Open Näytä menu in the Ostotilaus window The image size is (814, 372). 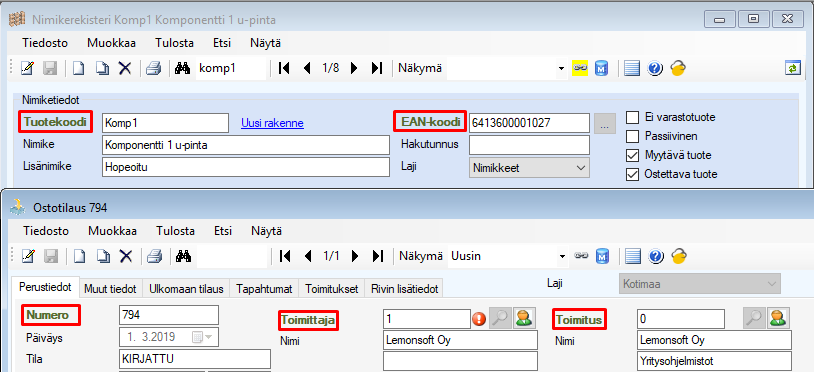click(266, 230)
